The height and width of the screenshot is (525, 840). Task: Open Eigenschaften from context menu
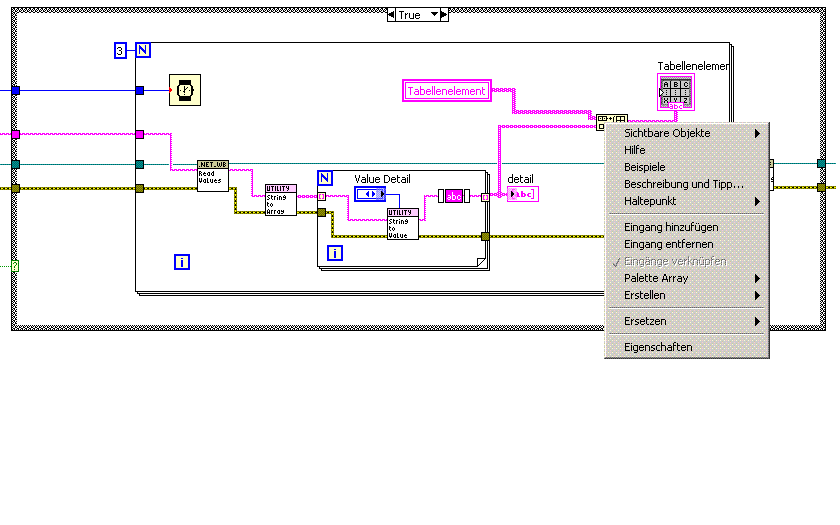point(687,348)
